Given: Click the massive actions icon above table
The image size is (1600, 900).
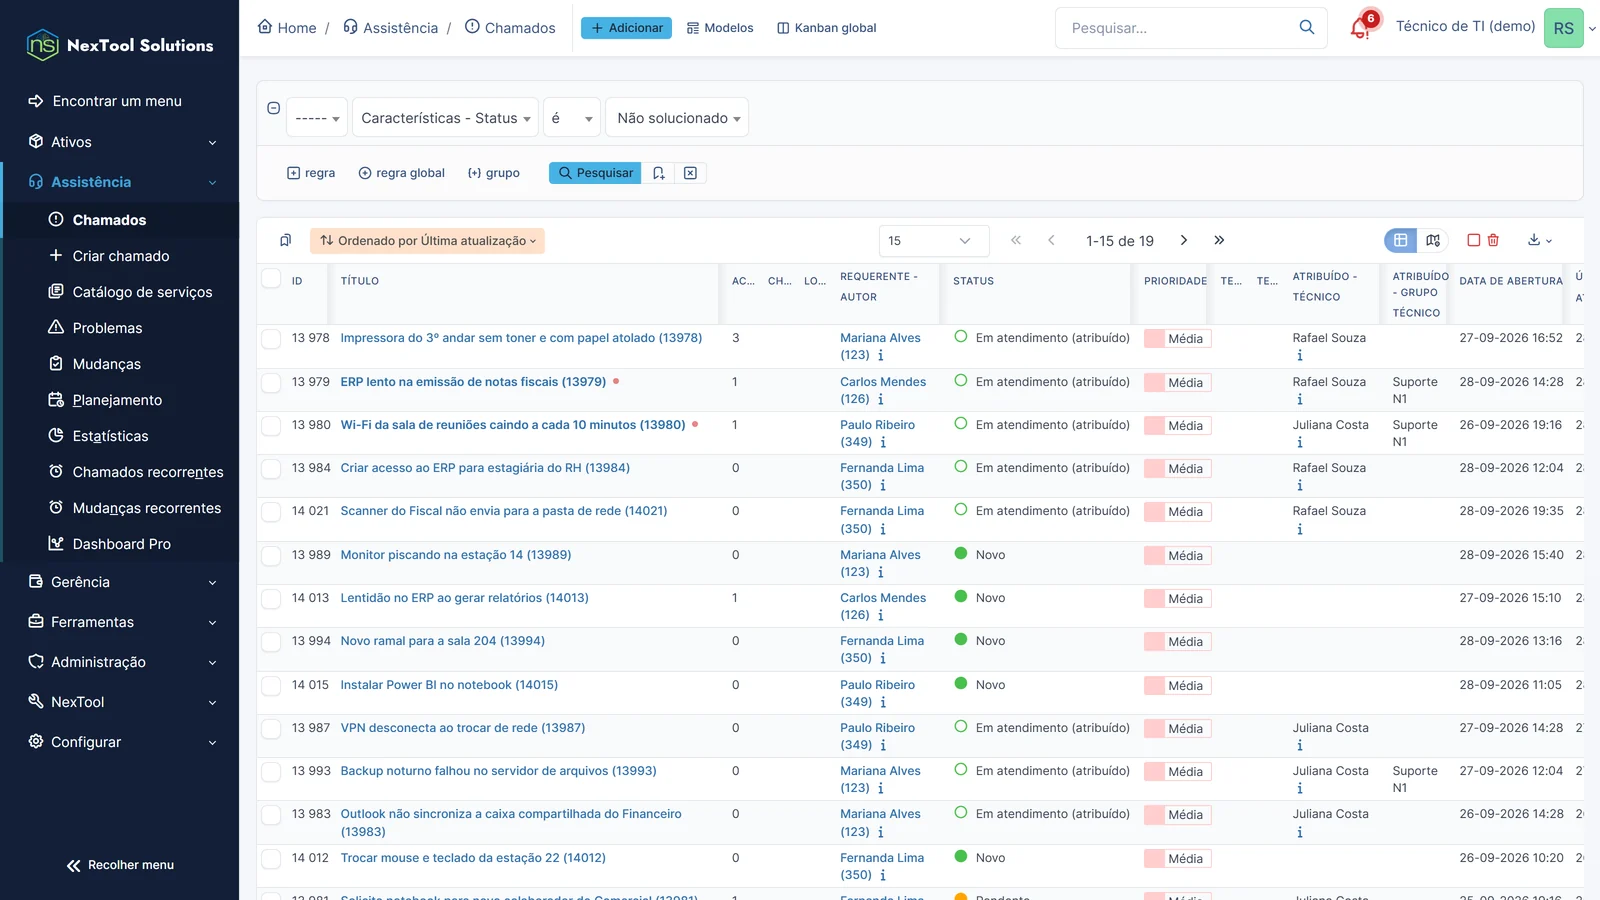Looking at the screenshot, I should (x=286, y=240).
